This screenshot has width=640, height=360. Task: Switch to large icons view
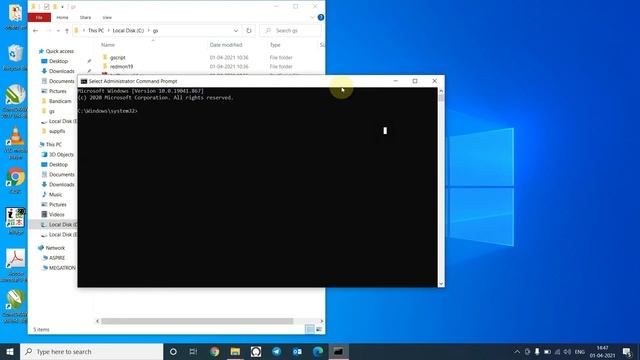point(319,329)
